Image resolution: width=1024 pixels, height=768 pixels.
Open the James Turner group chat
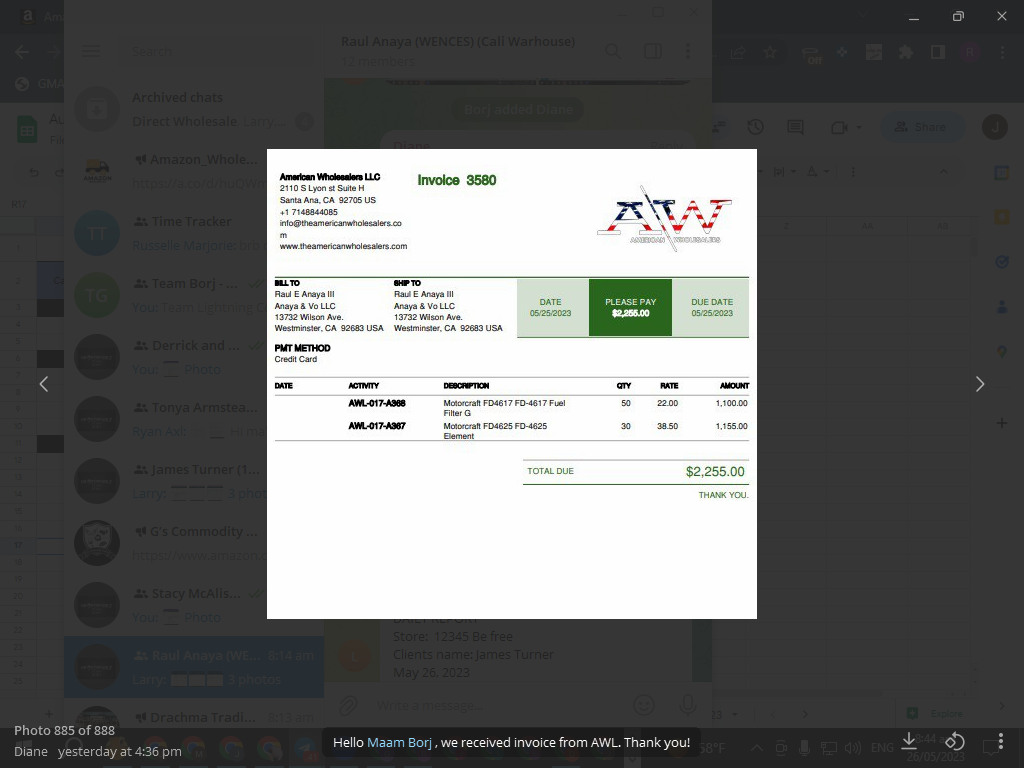point(194,481)
